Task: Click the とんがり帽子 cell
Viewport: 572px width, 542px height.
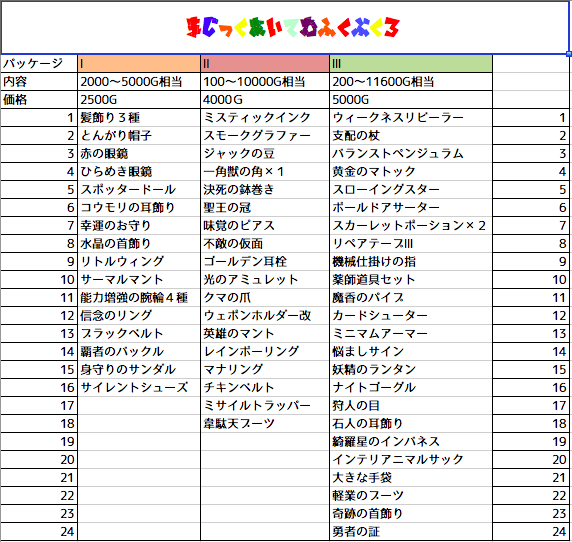Action: coord(139,136)
